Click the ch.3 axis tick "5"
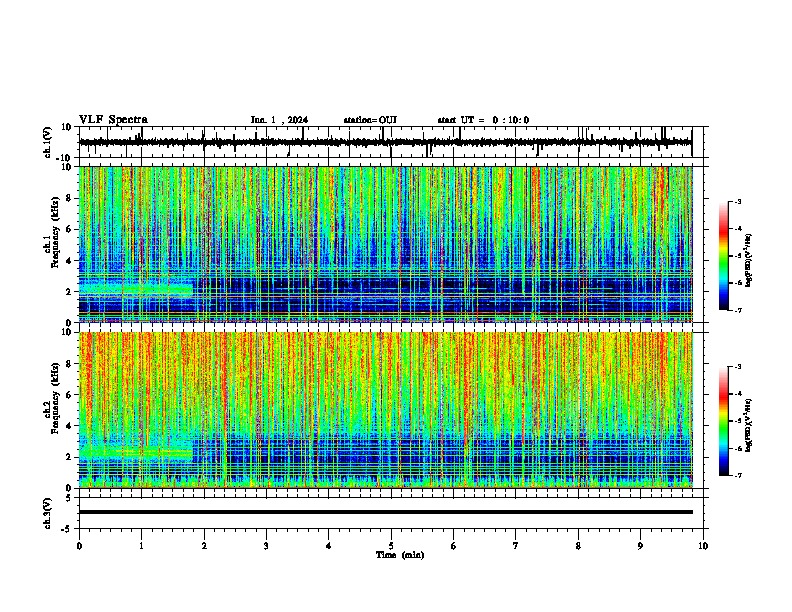The width and height of the screenshot is (792, 612). click(70, 498)
